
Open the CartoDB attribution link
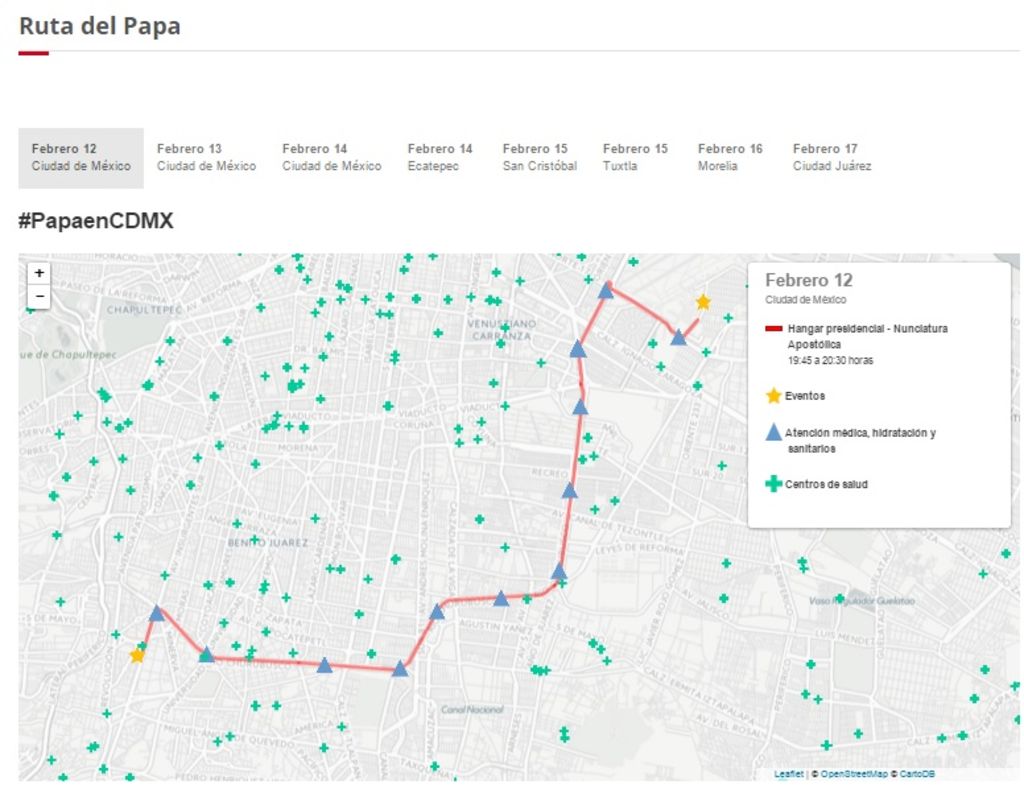tap(917, 774)
